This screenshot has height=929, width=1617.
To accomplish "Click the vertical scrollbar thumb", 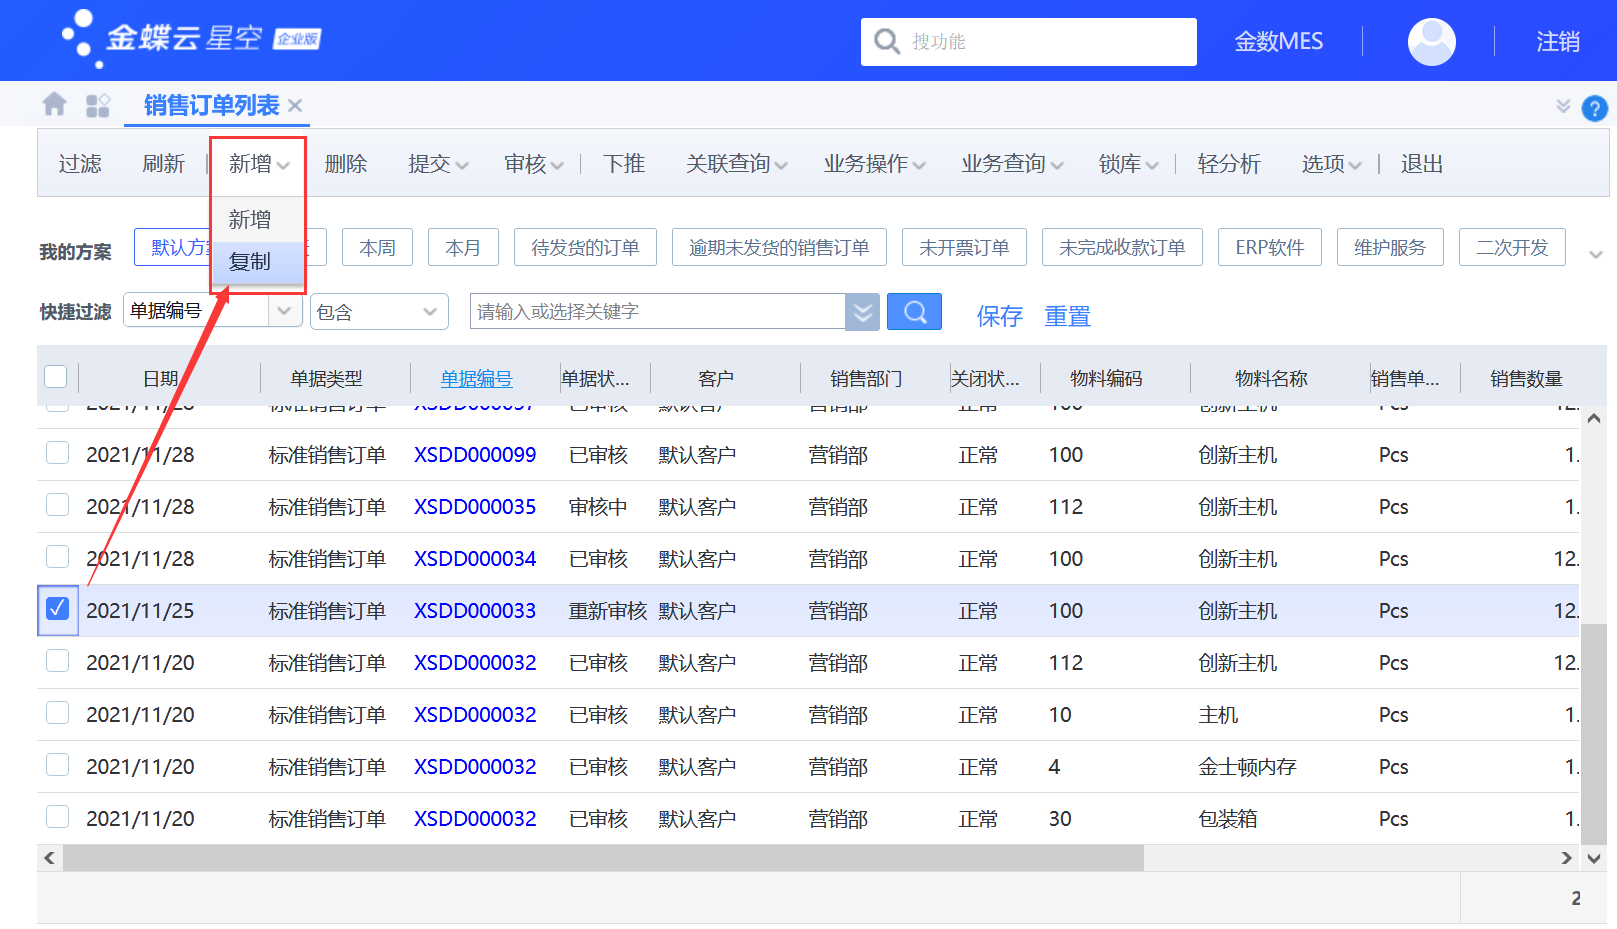I will pos(1593,734).
